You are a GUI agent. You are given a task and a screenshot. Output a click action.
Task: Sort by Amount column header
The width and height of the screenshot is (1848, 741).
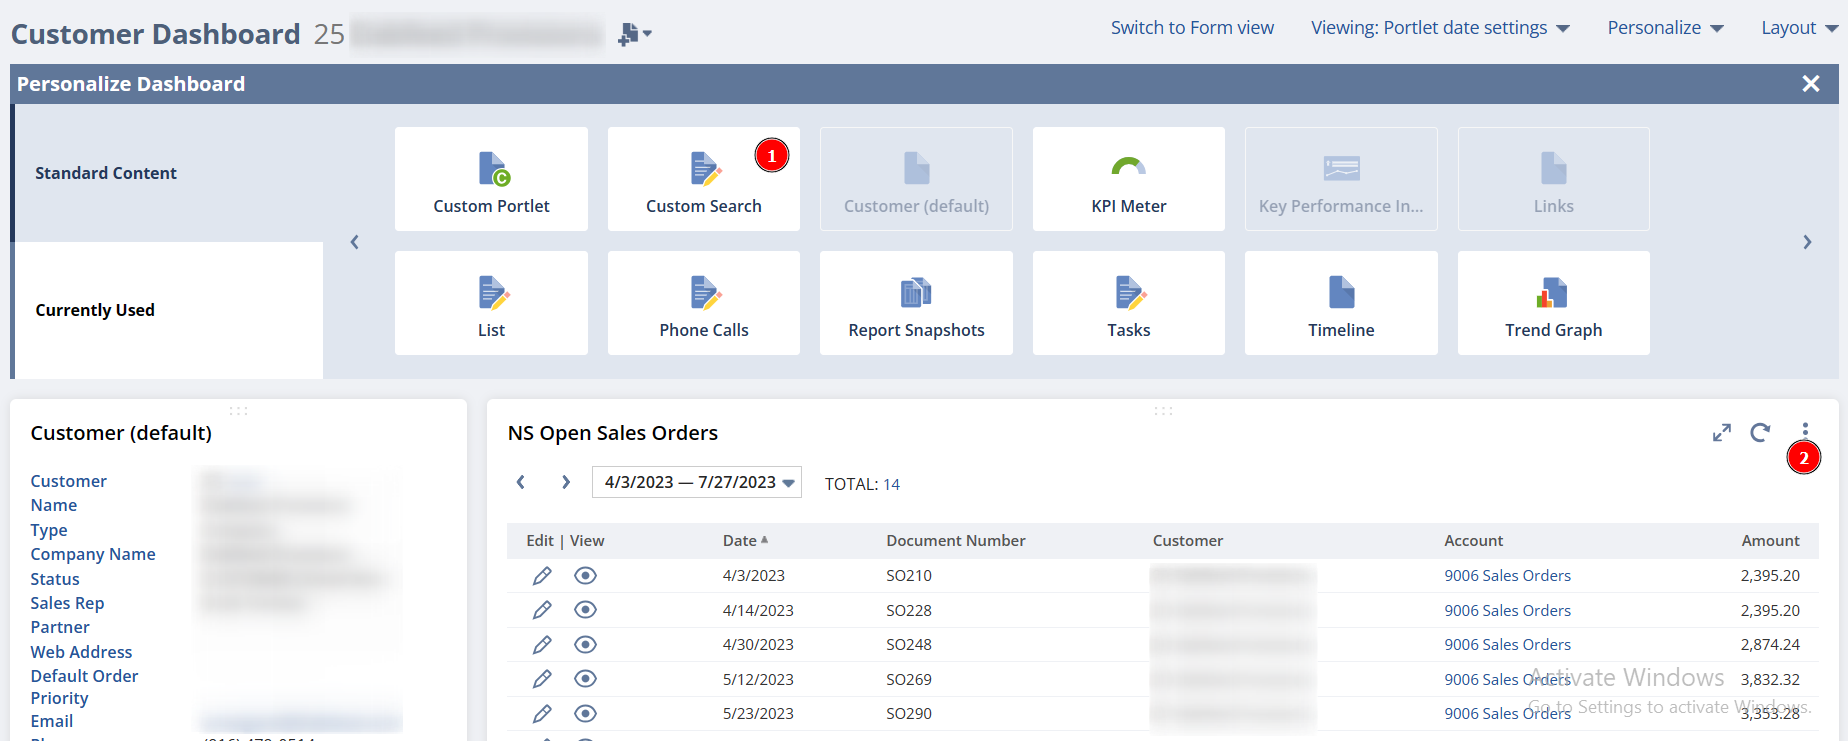1770,540
